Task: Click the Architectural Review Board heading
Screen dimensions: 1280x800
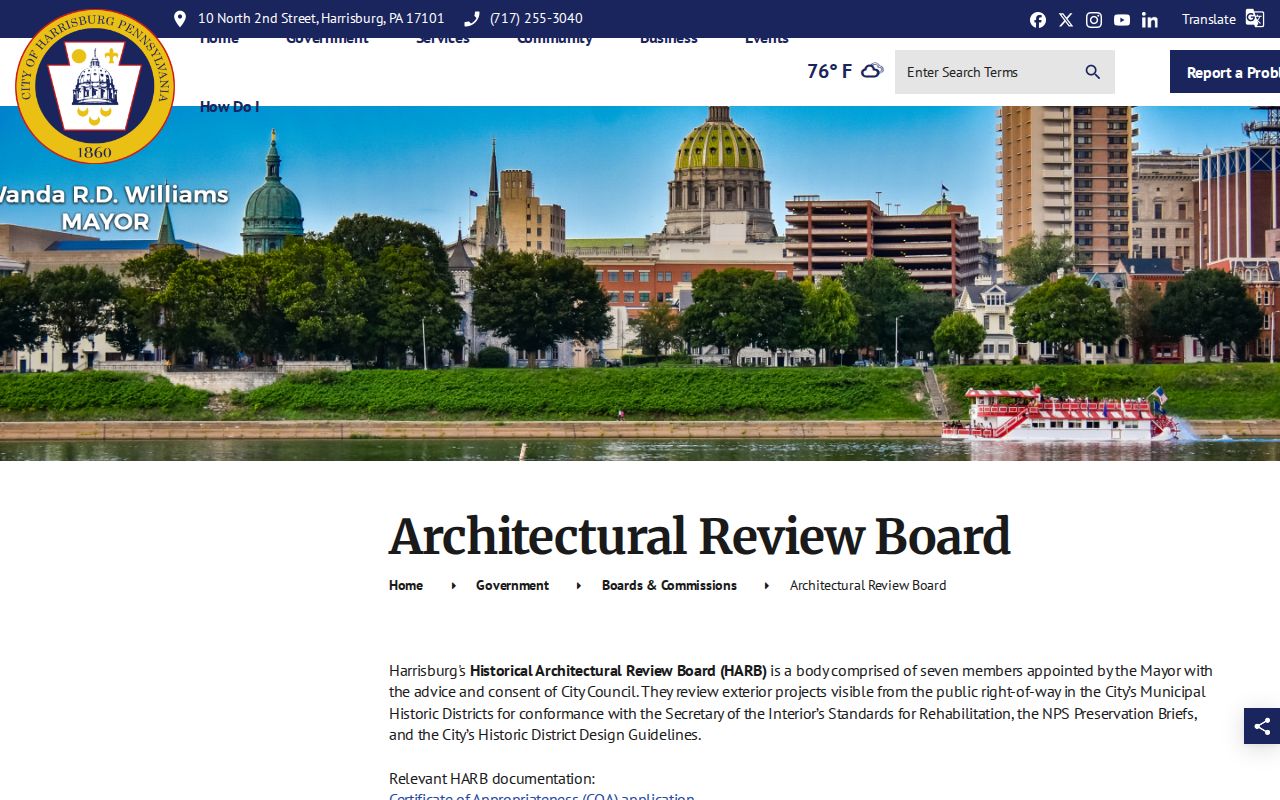Action: (x=699, y=537)
